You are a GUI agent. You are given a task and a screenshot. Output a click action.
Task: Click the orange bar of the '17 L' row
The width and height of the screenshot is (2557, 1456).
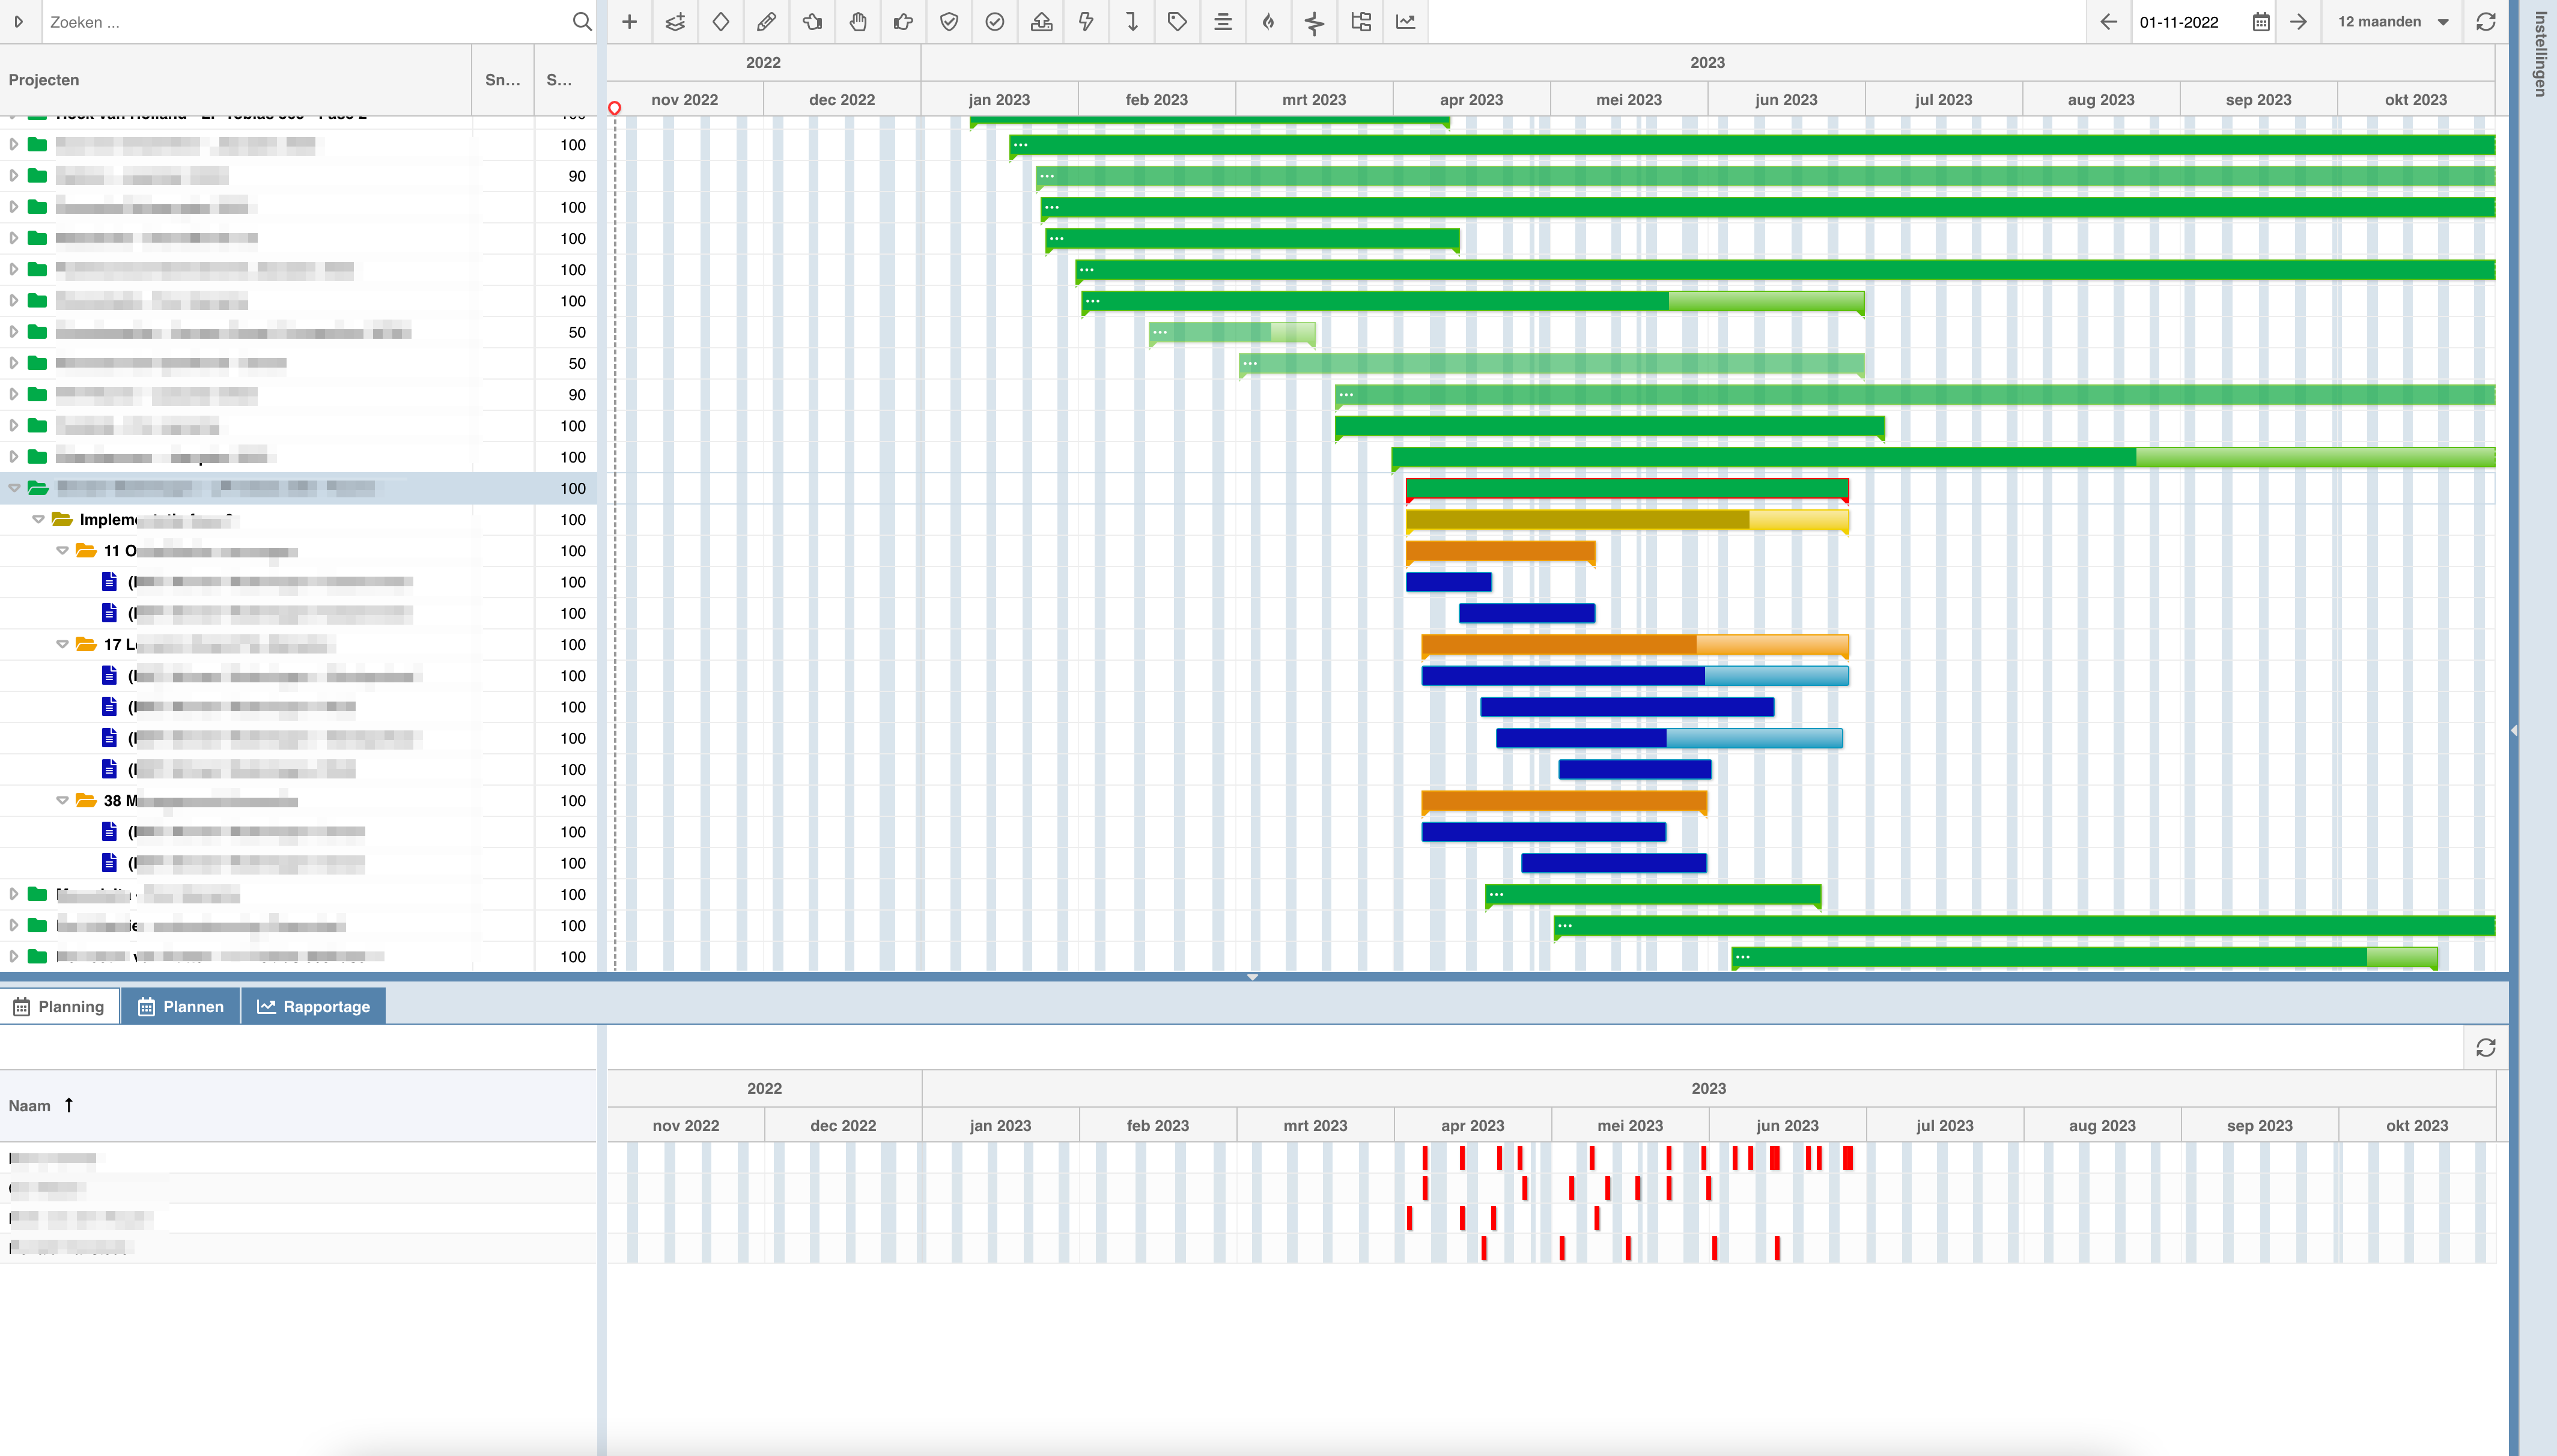pyautogui.click(x=1635, y=645)
